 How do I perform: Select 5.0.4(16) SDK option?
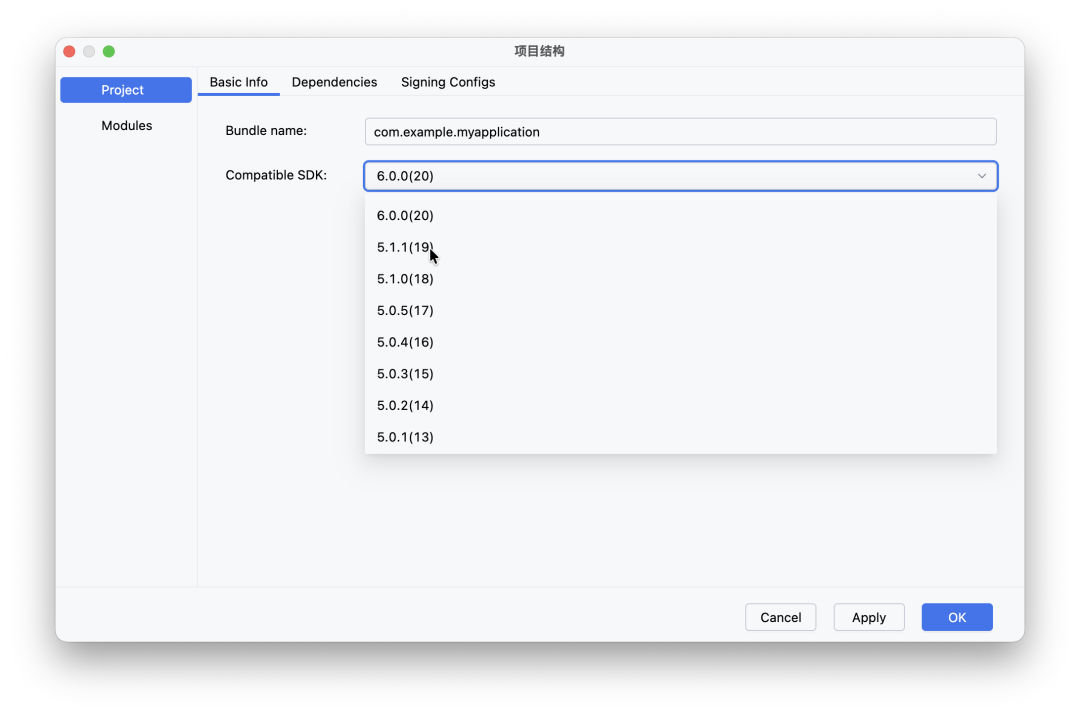pos(680,342)
